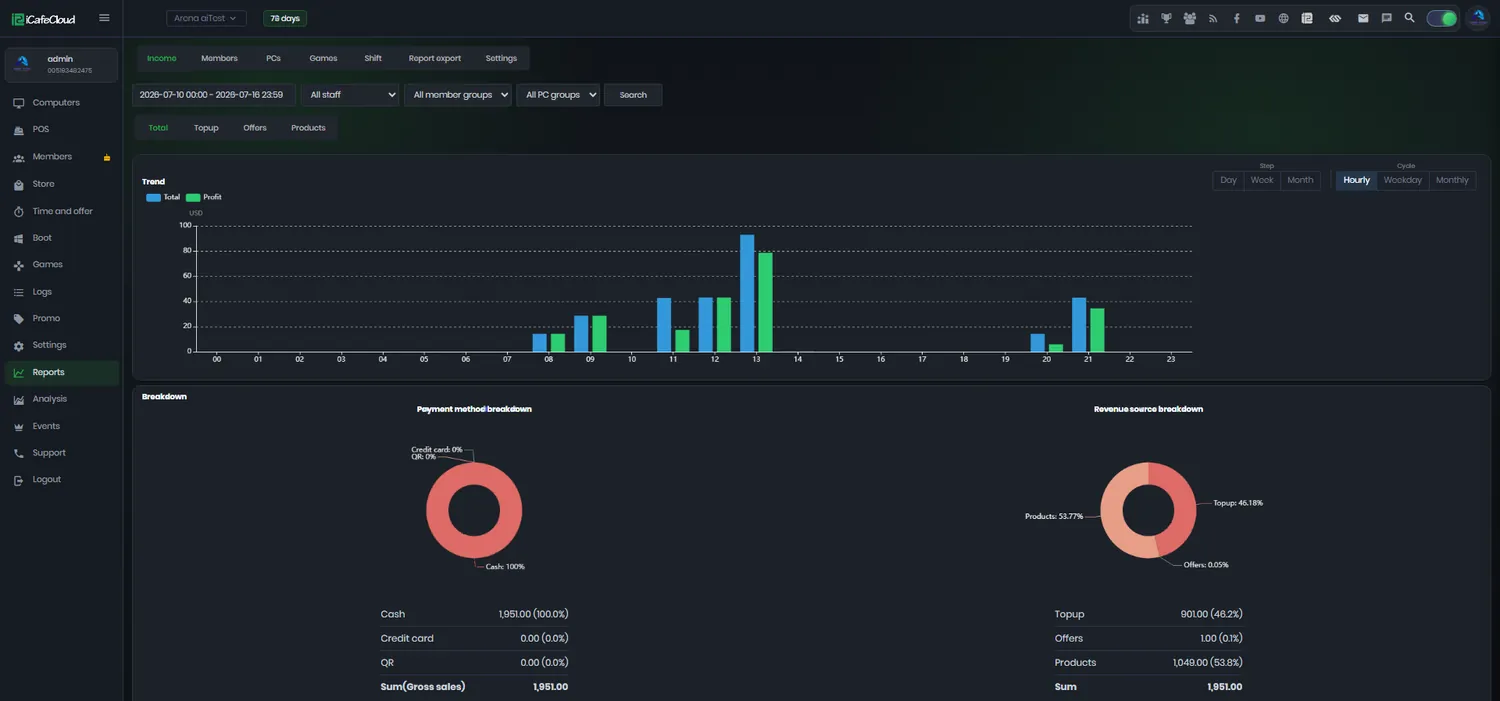The width and height of the screenshot is (1500, 701).
Task: Open the RSS feed icon
Action: (x=1213, y=18)
